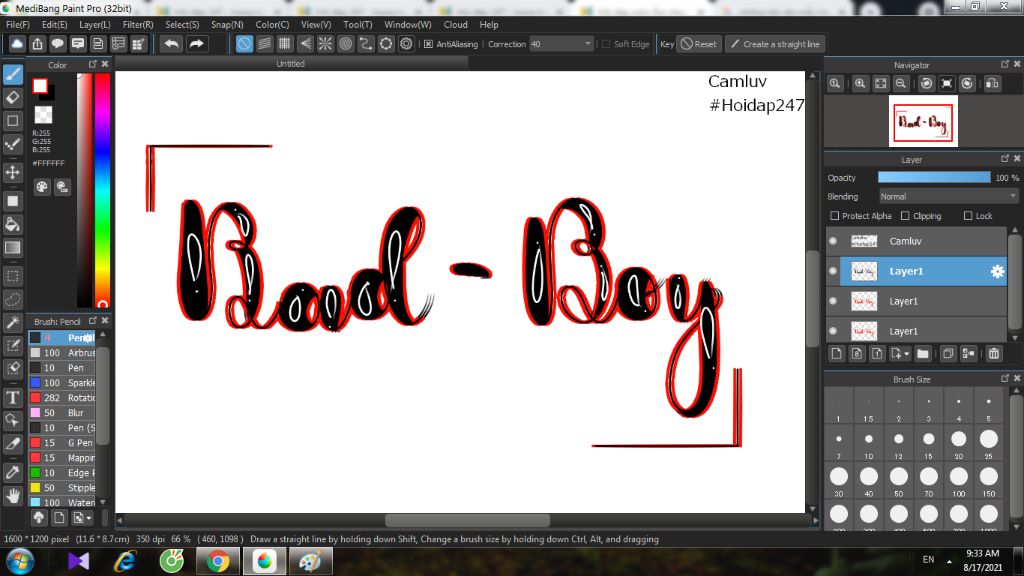Pick a hue on the rainbow color bar
The height and width of the screenshot is (576, 1024).
[102, 189]
